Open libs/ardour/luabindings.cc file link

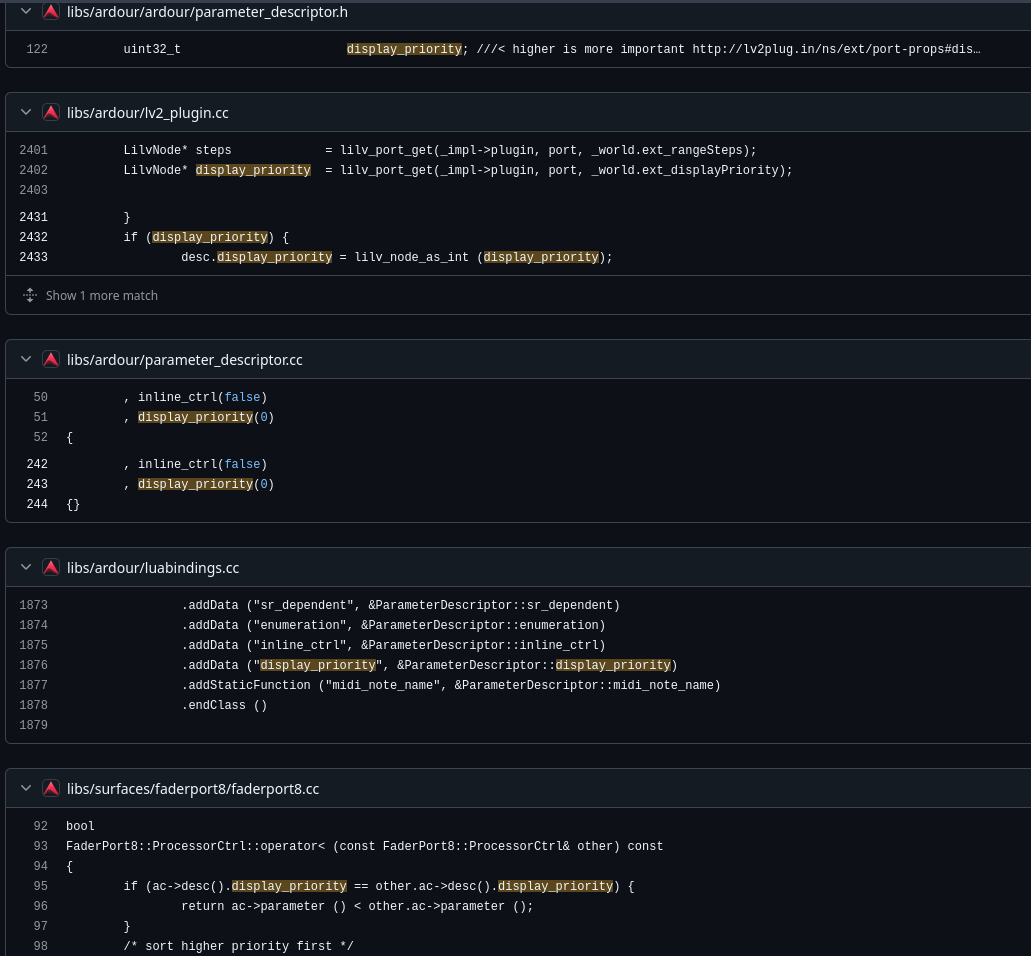153,567
